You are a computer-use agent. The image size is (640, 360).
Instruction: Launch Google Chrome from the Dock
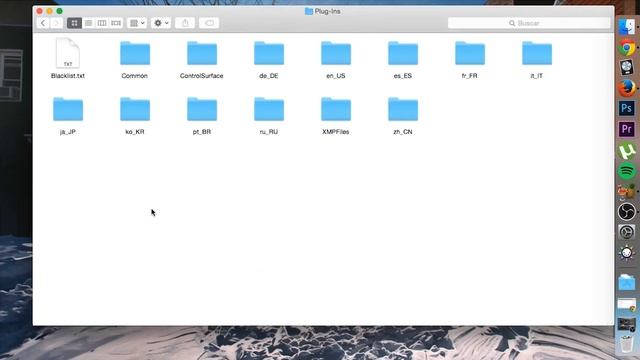point(627,47)
